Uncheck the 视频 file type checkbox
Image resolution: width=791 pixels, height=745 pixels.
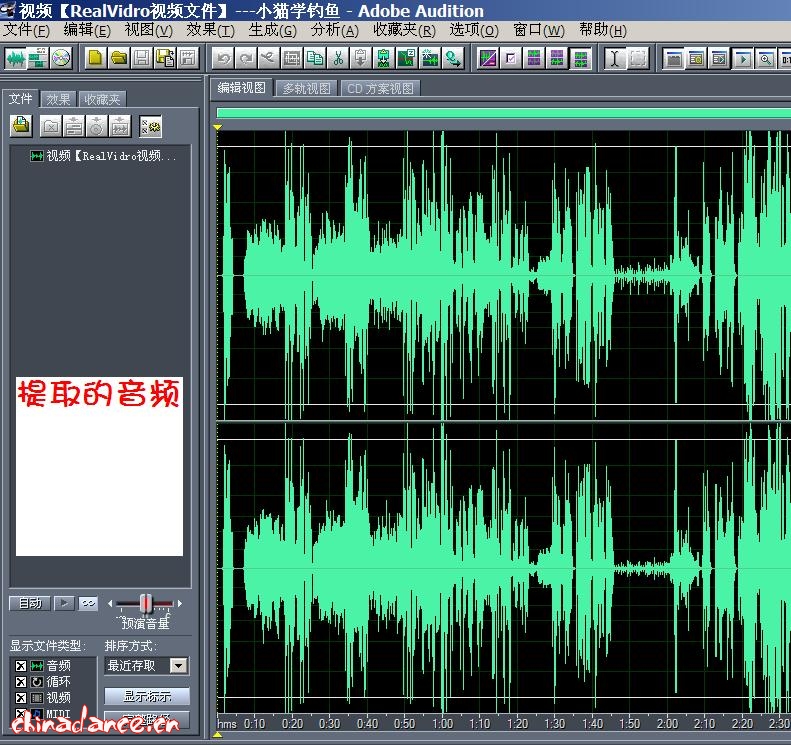pos(21,698)
